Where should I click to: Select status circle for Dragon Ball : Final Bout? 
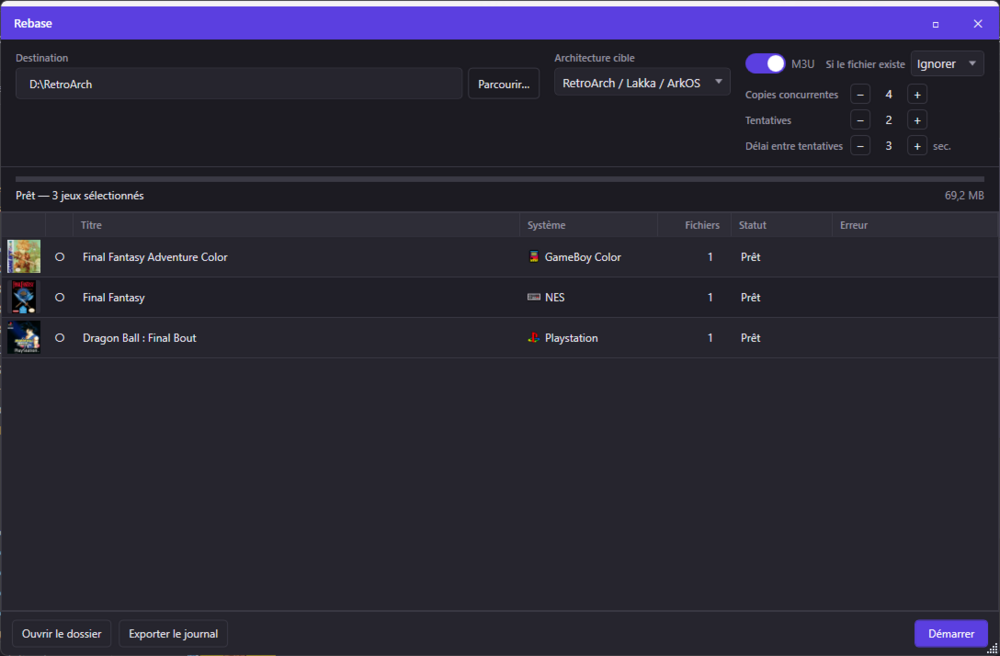tap(60, 338)
